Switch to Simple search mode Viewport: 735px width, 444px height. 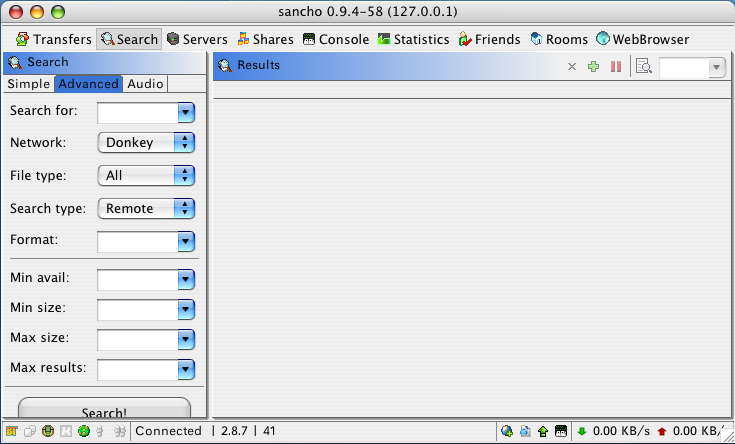[29, 84]
